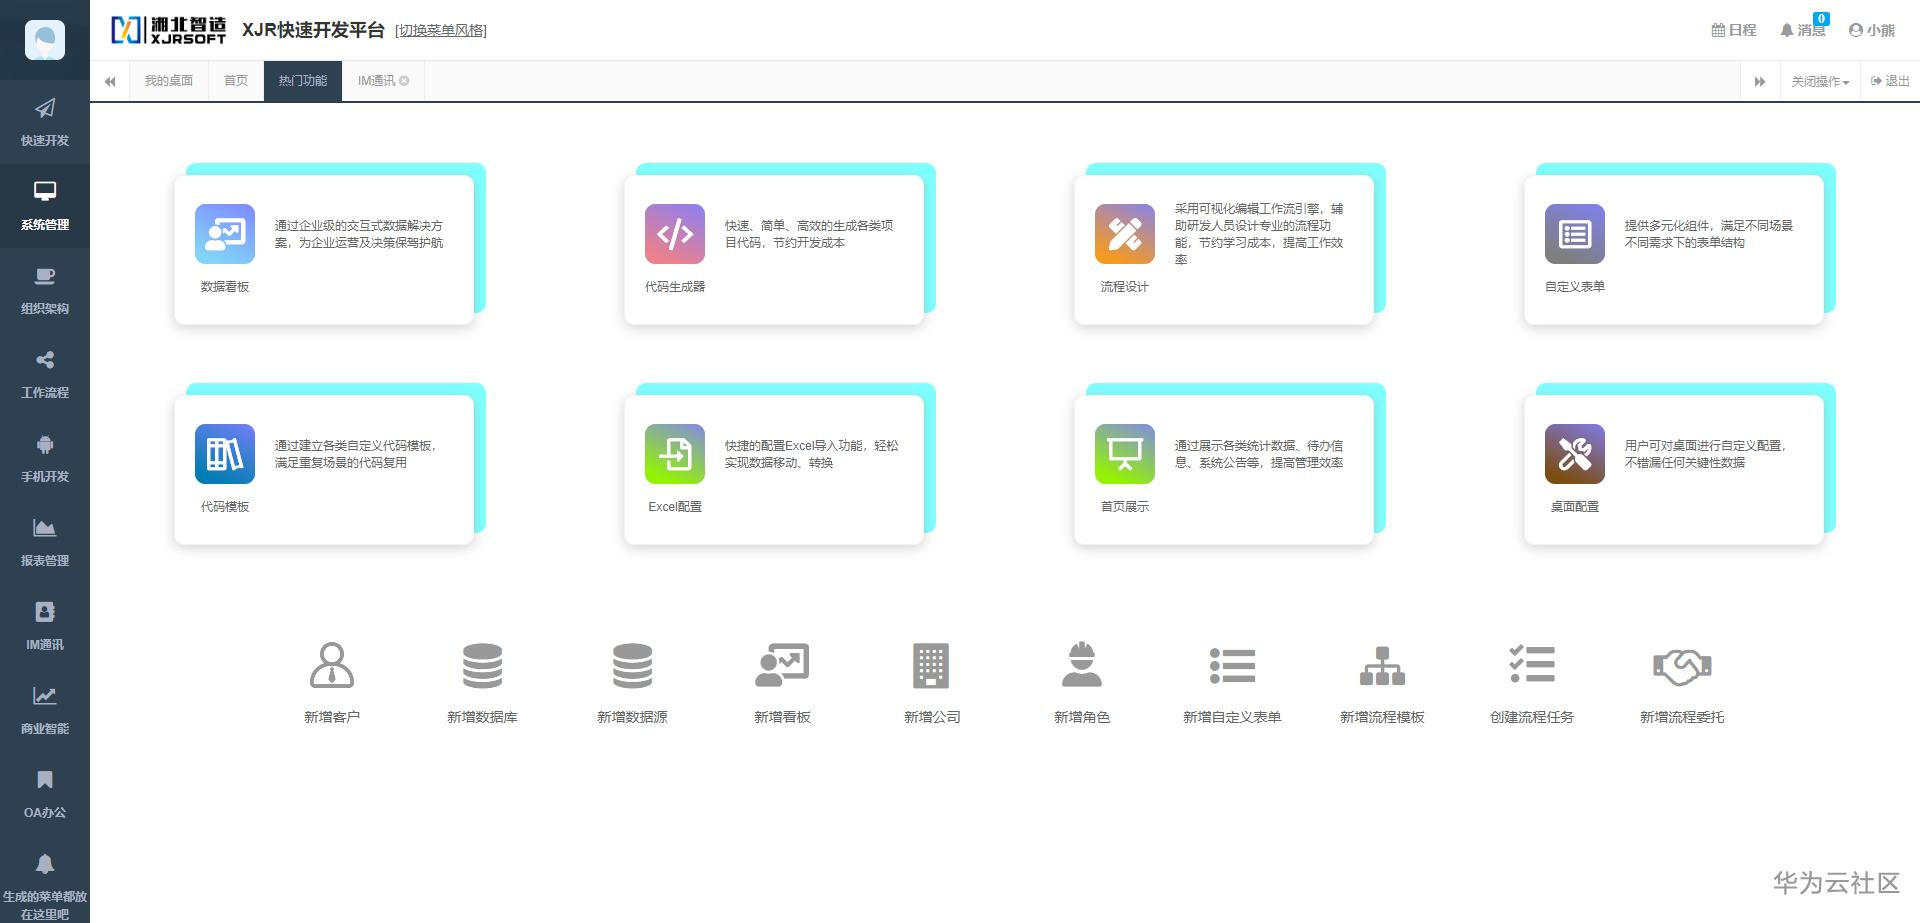Click the 新增看板 dashboard icon
This screenshot has height=923, width=1920.
tap(782, 666)
